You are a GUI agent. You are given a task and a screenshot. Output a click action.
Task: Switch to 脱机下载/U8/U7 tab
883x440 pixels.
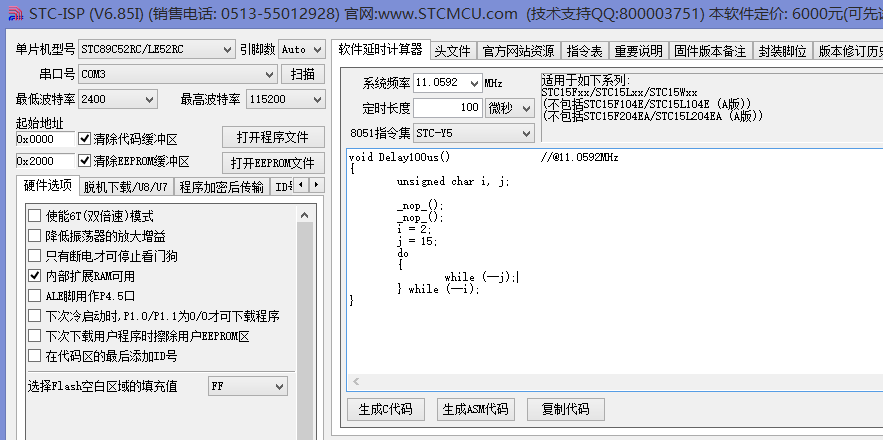point(126,187)
